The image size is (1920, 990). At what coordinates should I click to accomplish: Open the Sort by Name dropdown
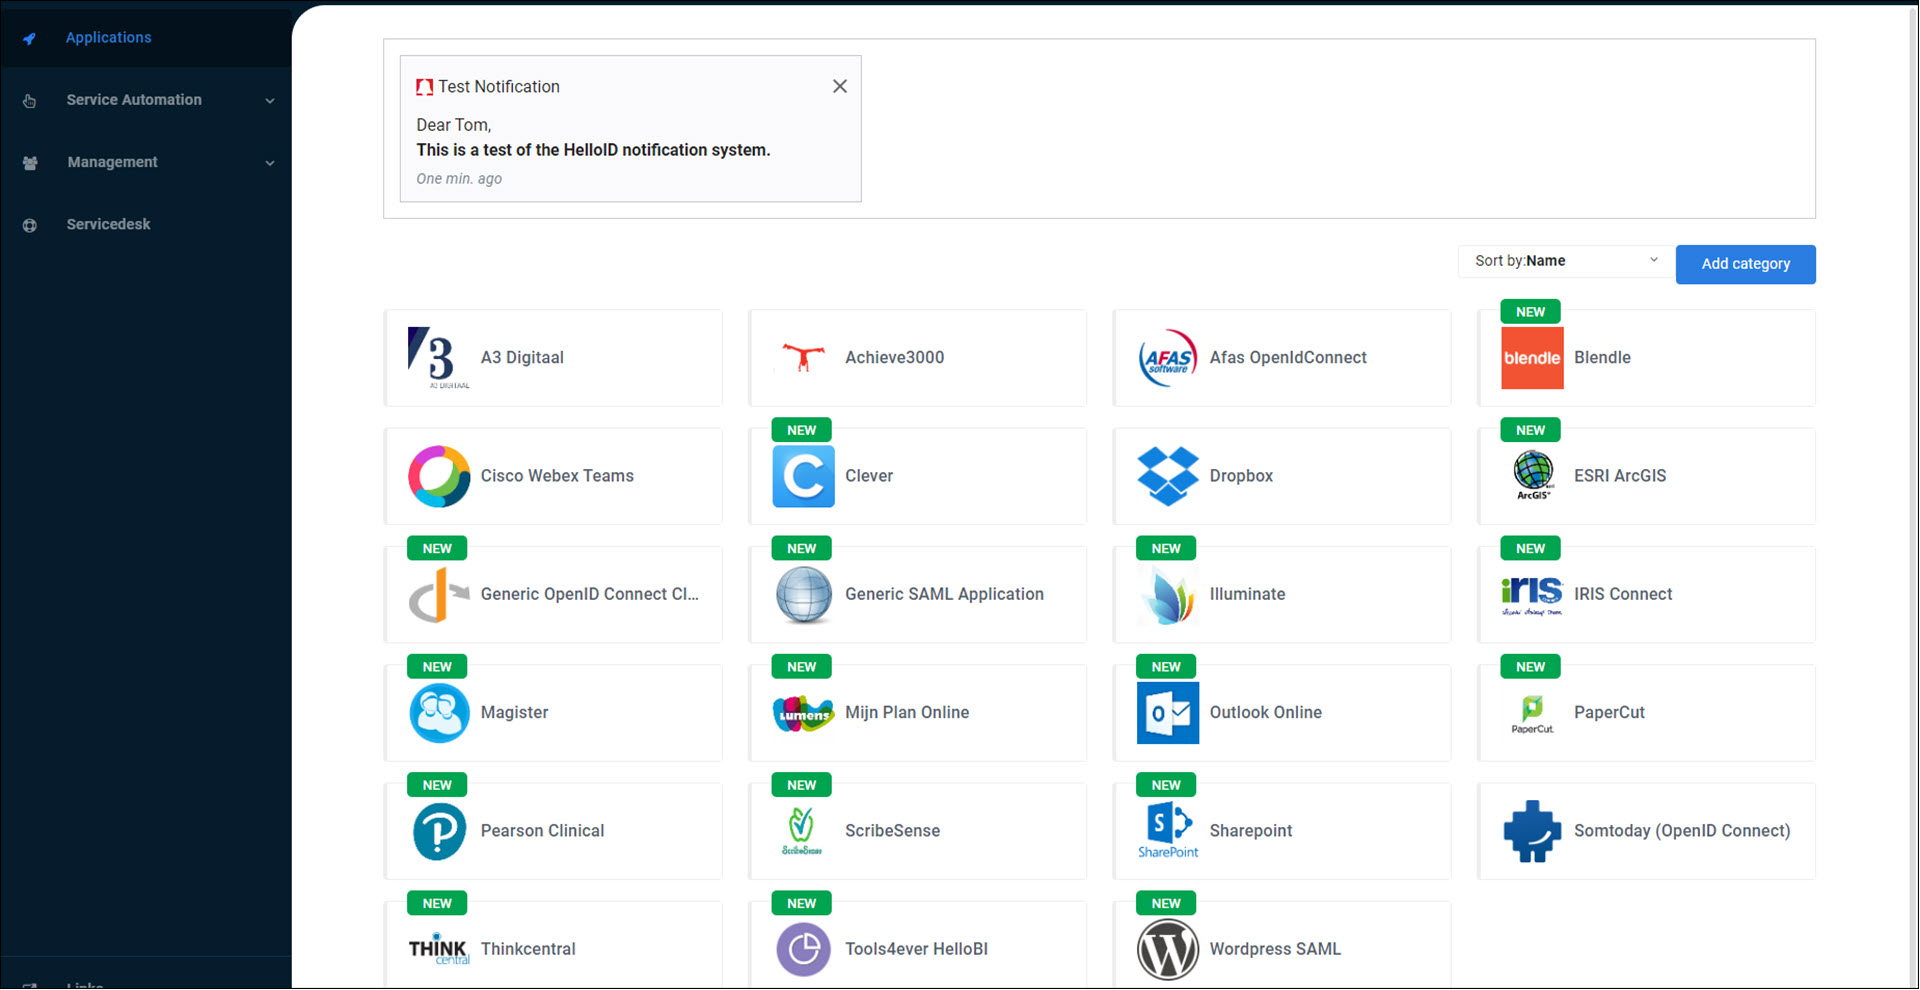tap(1565, 261)
